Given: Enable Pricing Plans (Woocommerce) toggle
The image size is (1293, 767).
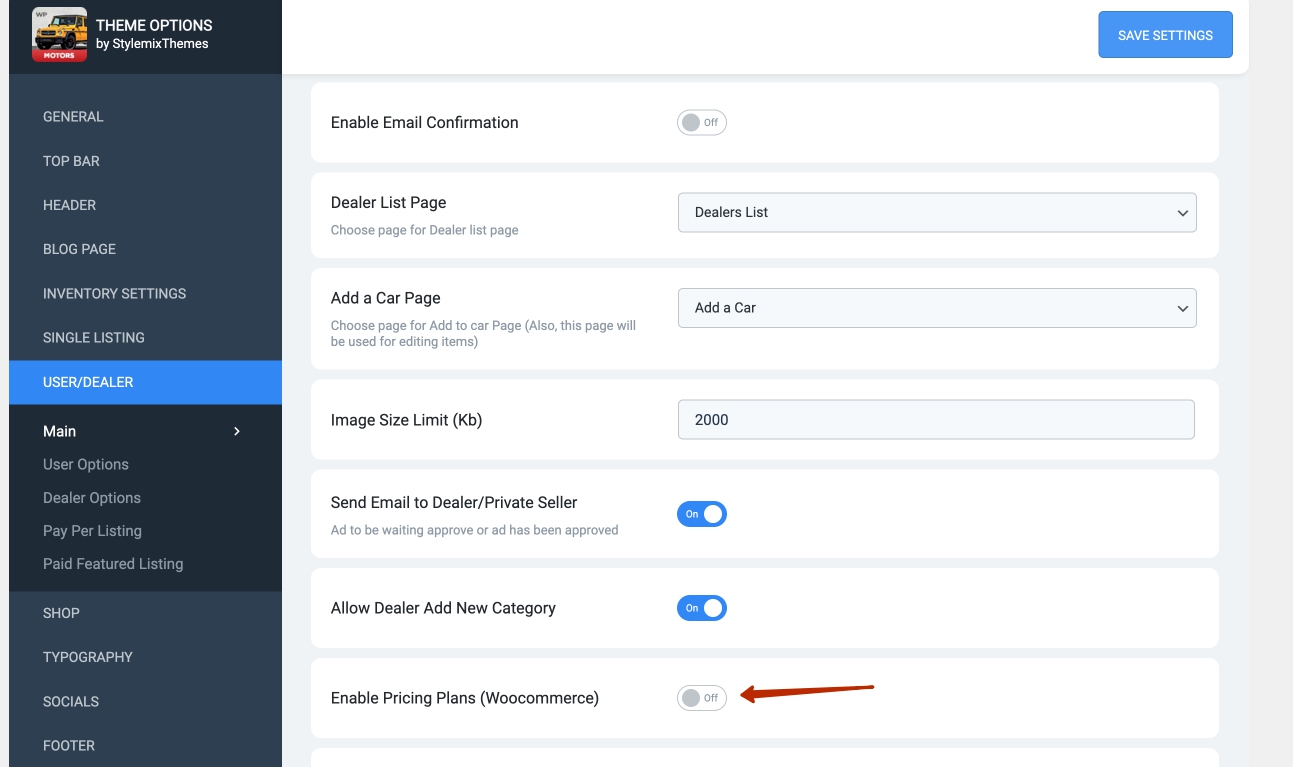Looking at the screenshot, I should pos(701,698).
